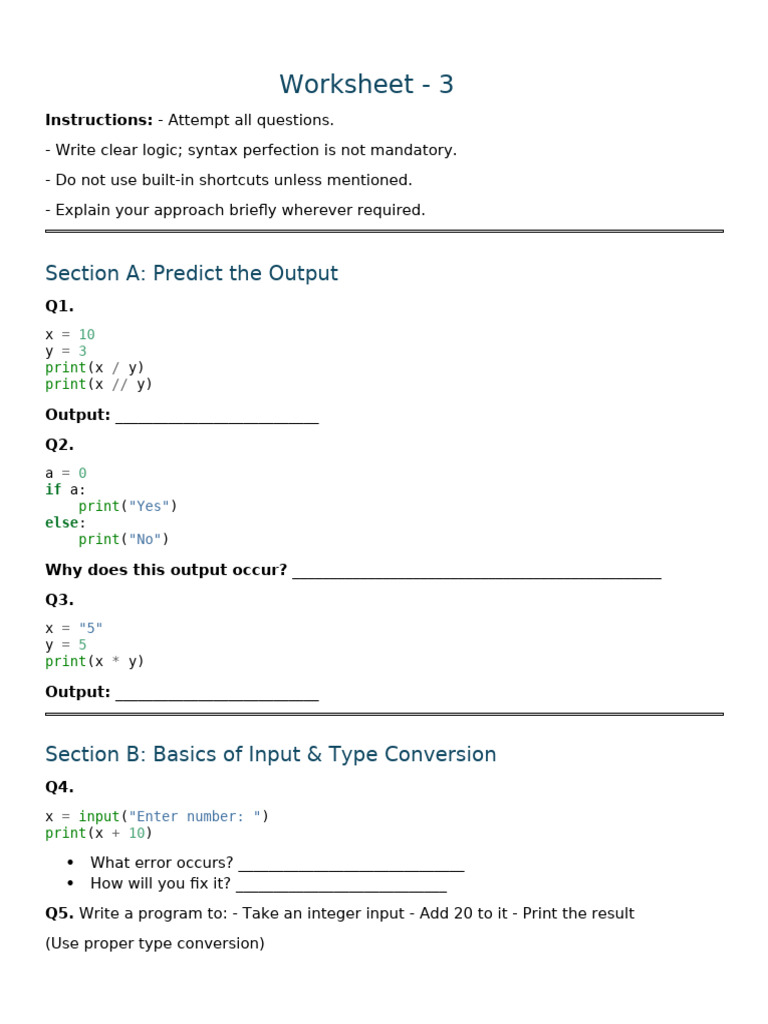Image resolution: width=768 pixels, height=1024 pixels.
Task: Click the print("Yes") code line
Action: pyautogui.click(x=128, y=506)
